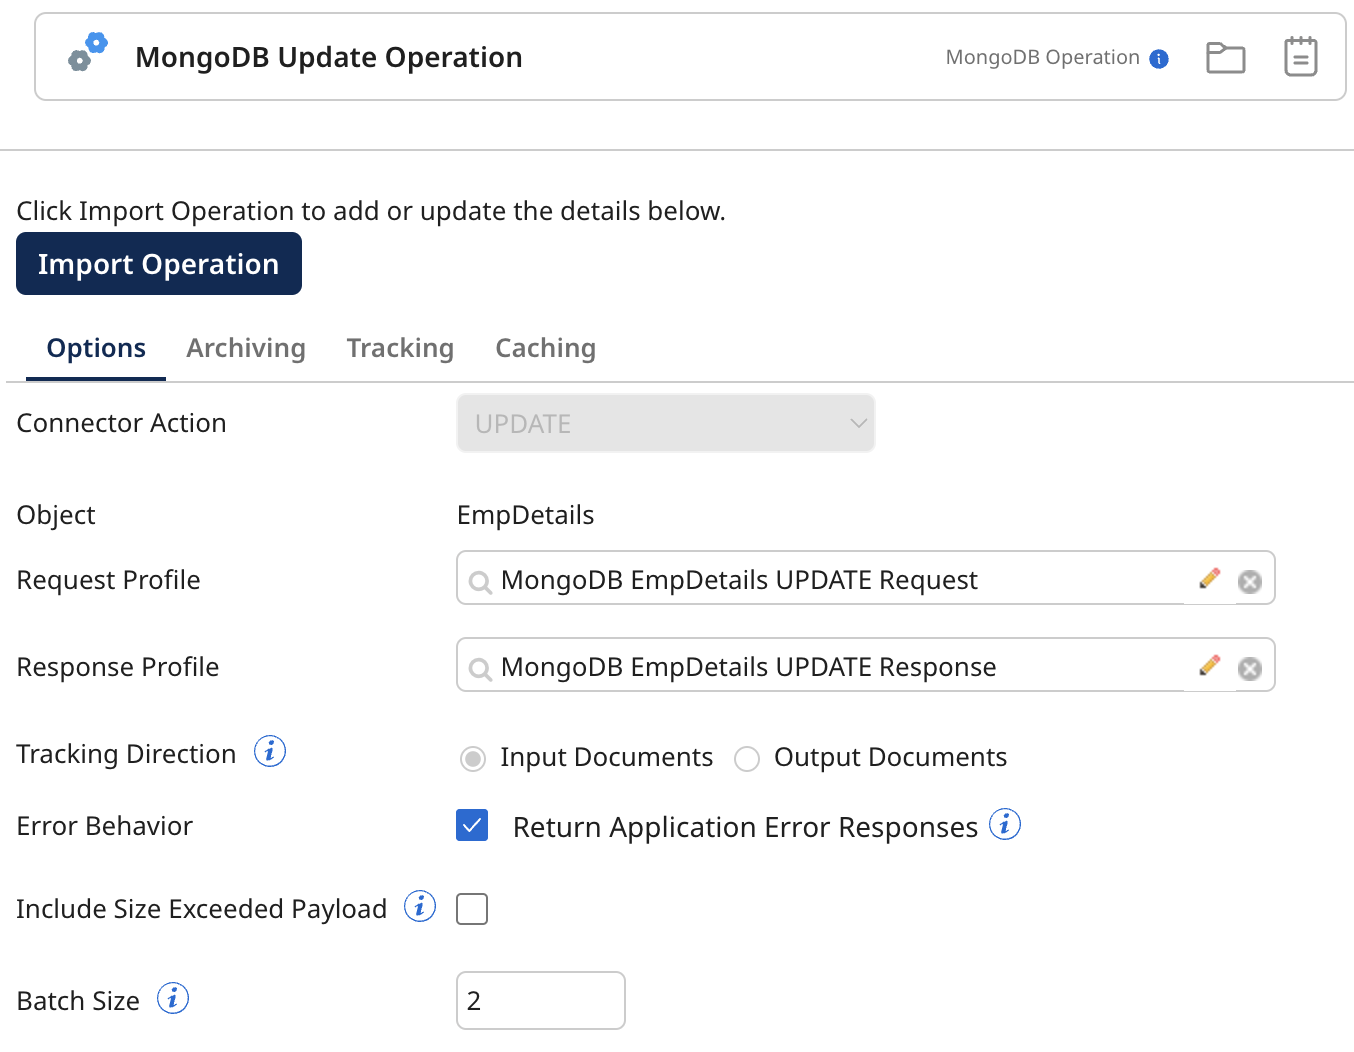Open the Connector Action UPDATE dropdown

coord(666,423)
